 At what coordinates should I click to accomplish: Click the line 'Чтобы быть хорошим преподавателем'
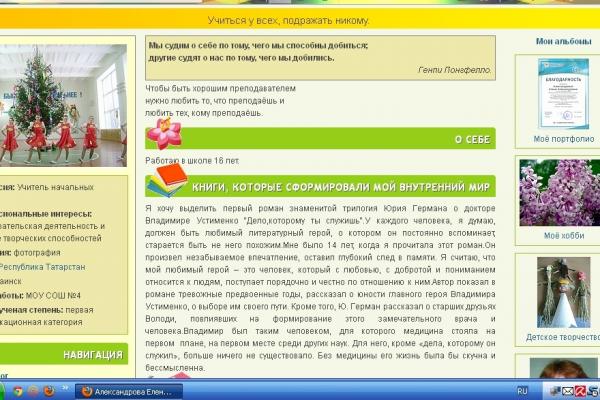pos(220,88)
